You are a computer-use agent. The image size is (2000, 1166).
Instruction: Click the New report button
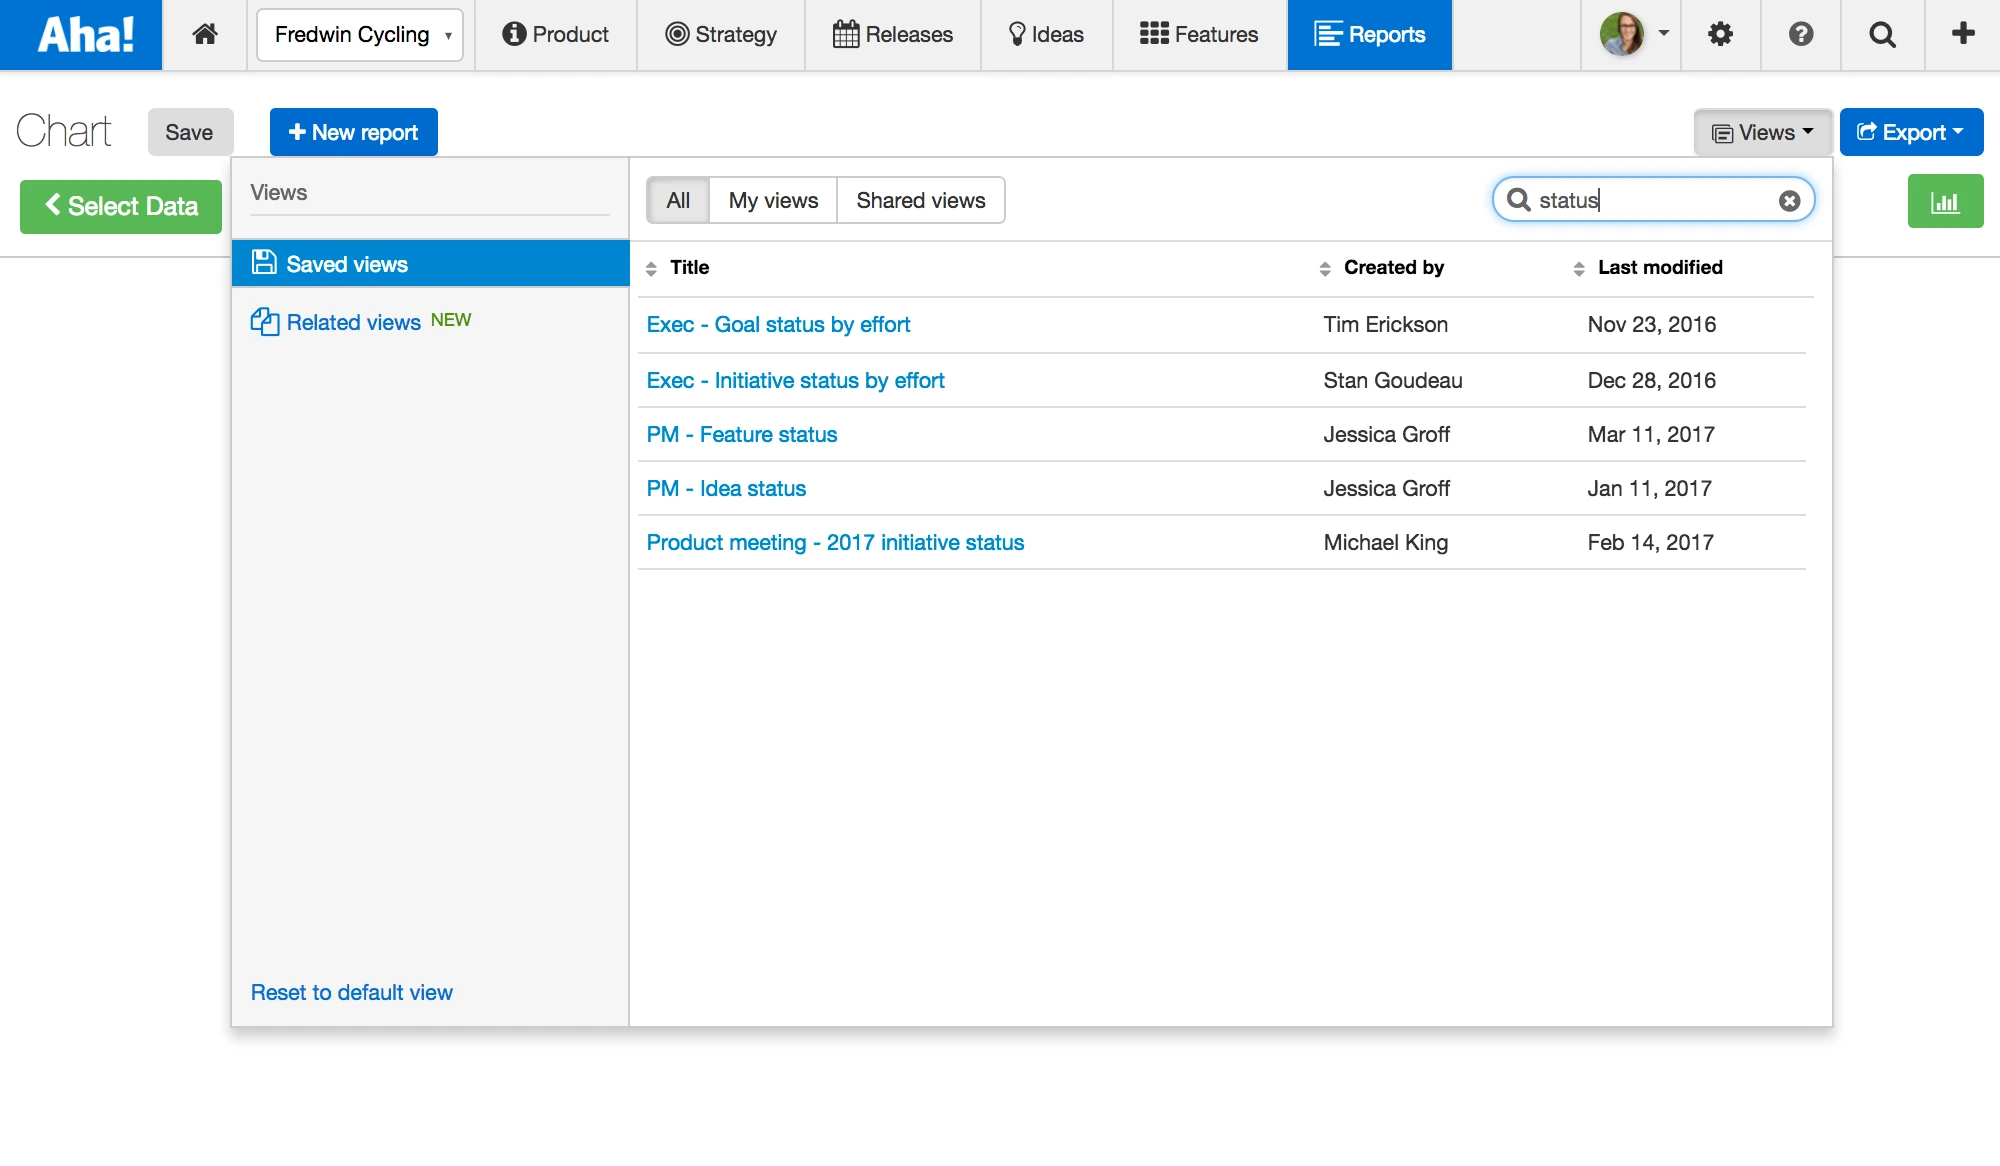point(354,132)
